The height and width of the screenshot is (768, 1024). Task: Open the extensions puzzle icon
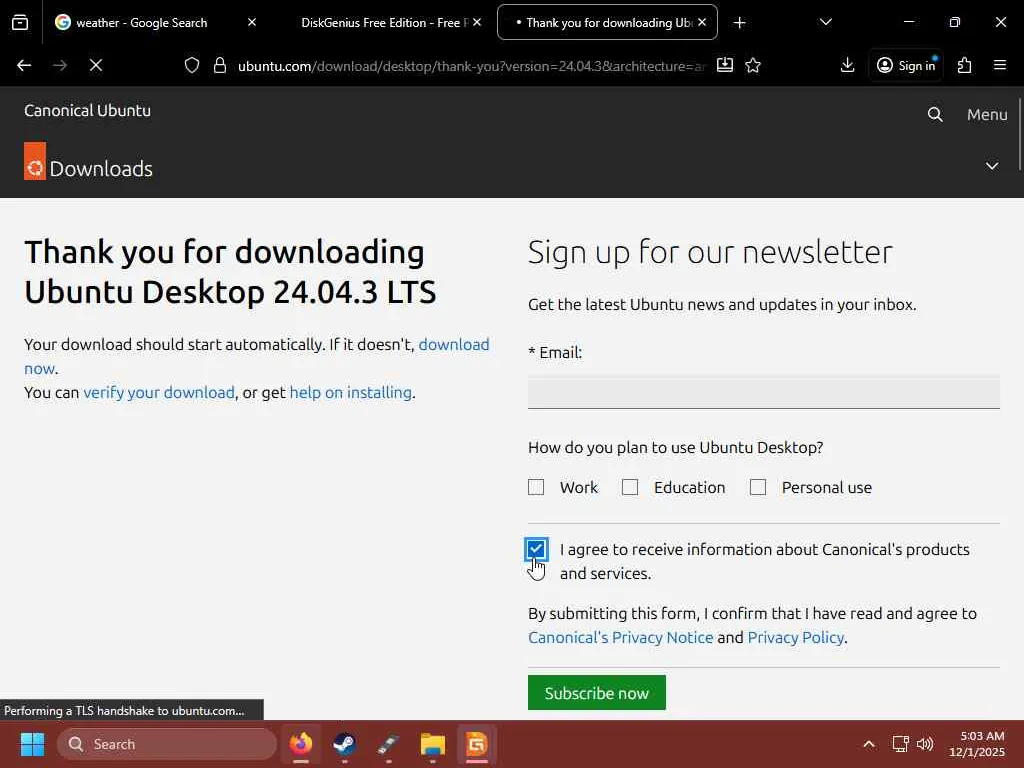[965, 65]
